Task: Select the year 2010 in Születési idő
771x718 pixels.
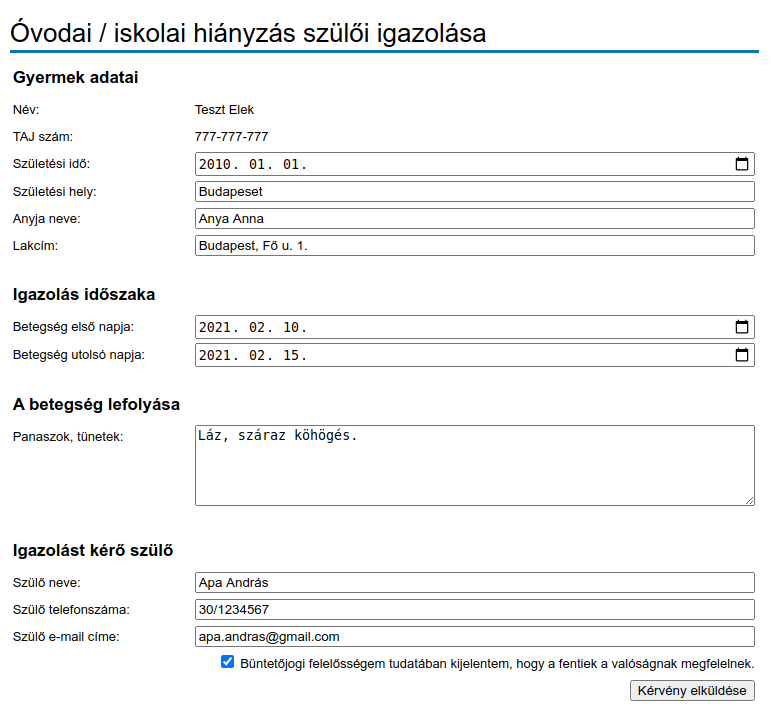Action: pos(215,164)
